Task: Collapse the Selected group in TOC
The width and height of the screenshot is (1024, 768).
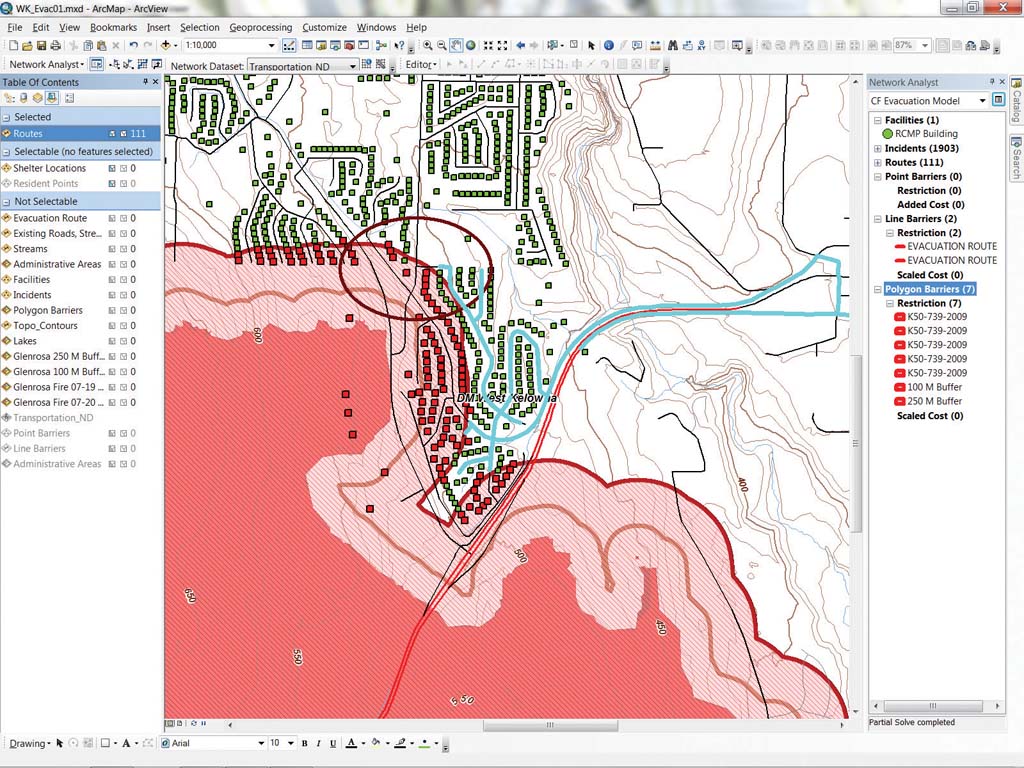Action: point(7,118)
